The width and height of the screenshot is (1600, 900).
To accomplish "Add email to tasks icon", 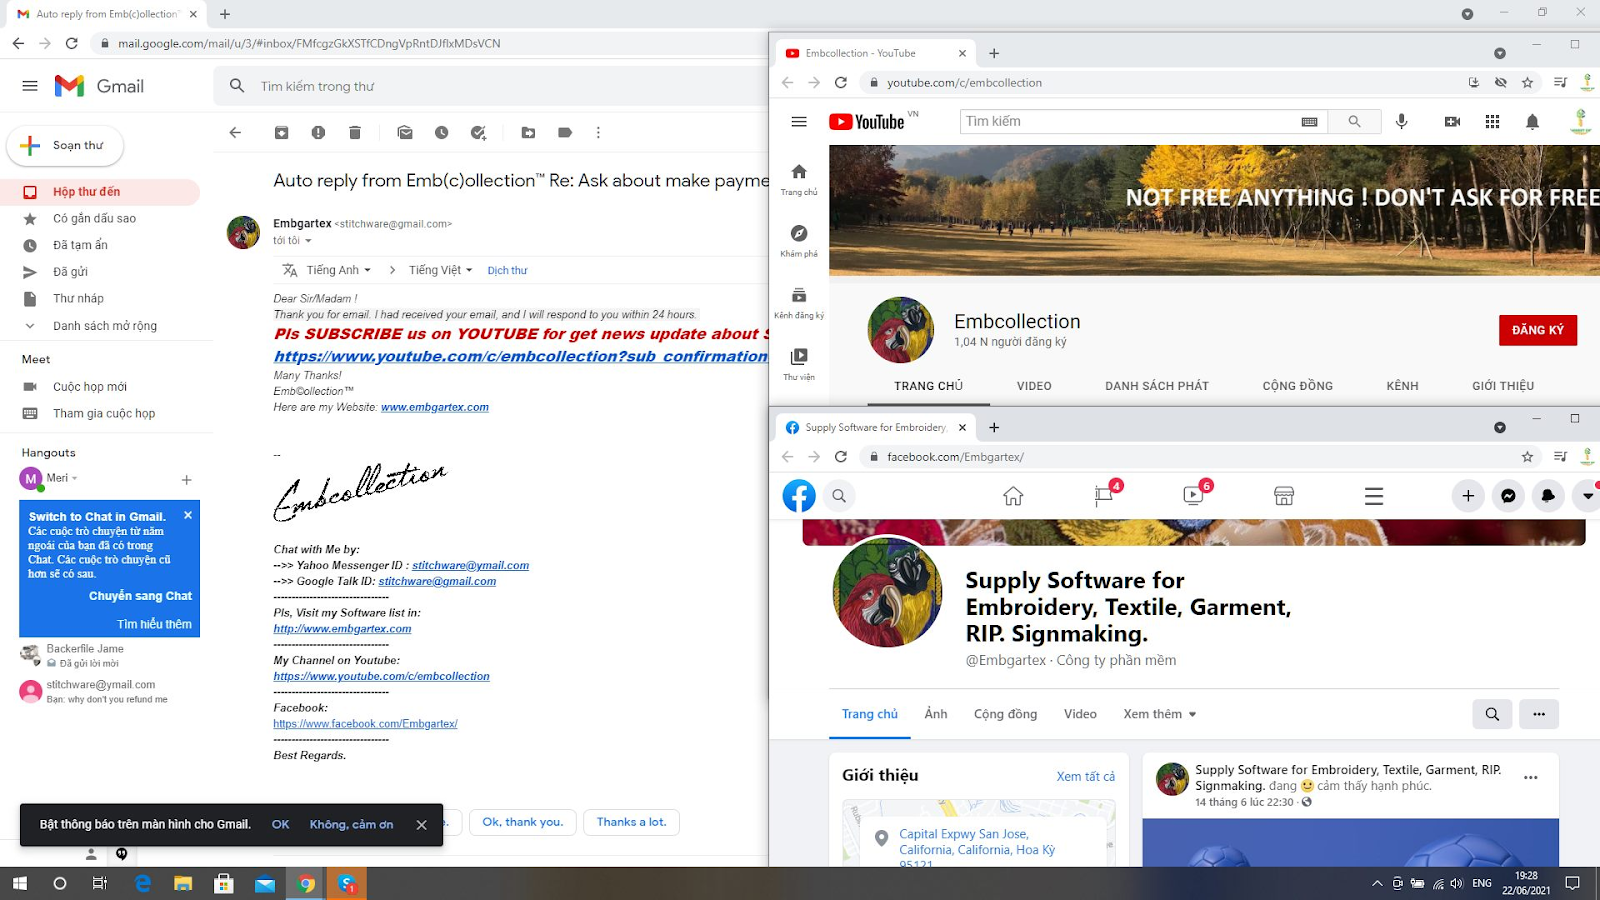I will 478,132.
